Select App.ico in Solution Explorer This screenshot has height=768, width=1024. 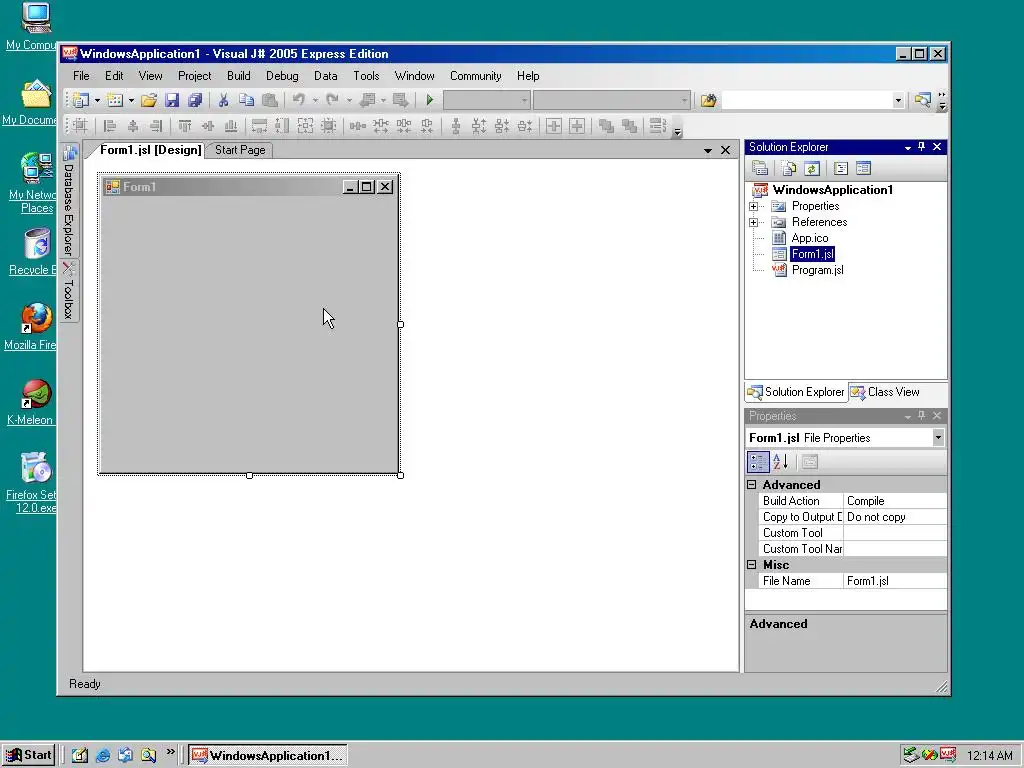[x=810, y=238]
